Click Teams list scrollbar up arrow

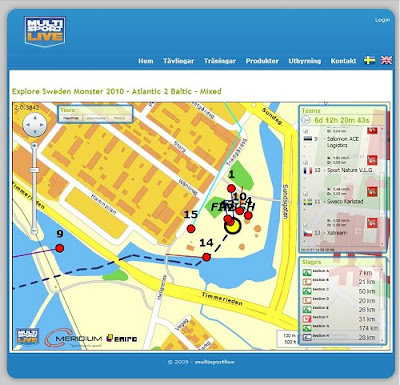click(382, 129)
